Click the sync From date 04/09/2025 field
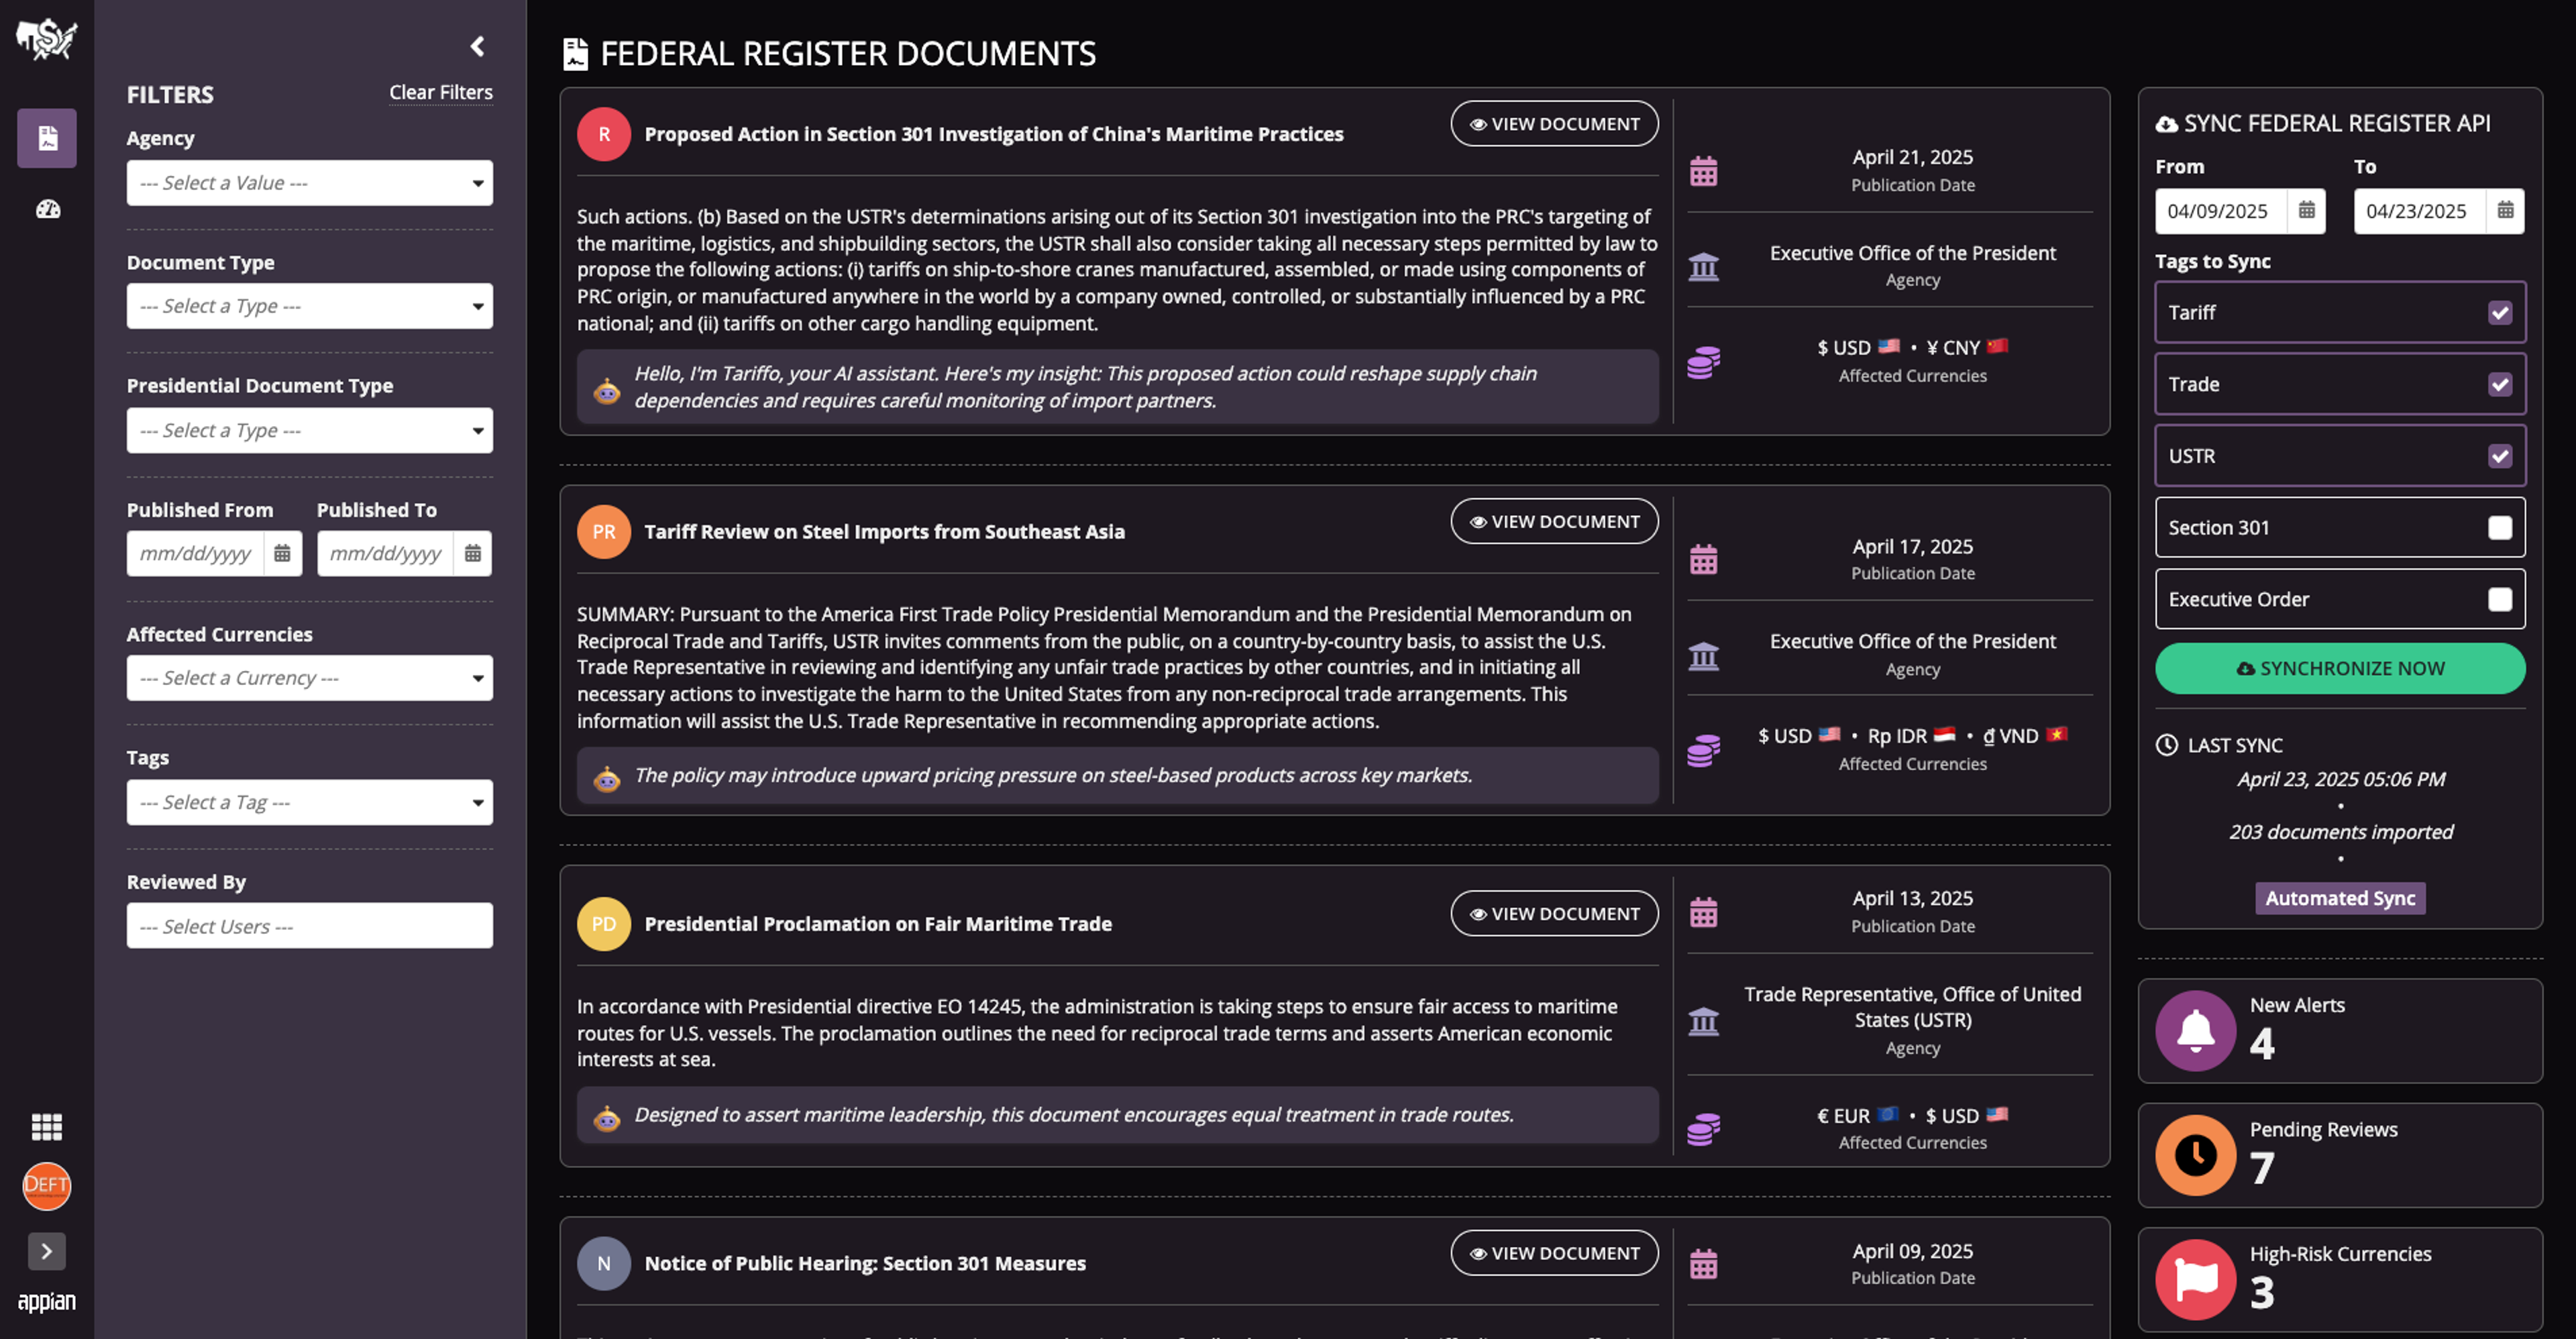Image resolution: width=2576 pixels, height=1339 pixels. click(x=2221, y=211)
